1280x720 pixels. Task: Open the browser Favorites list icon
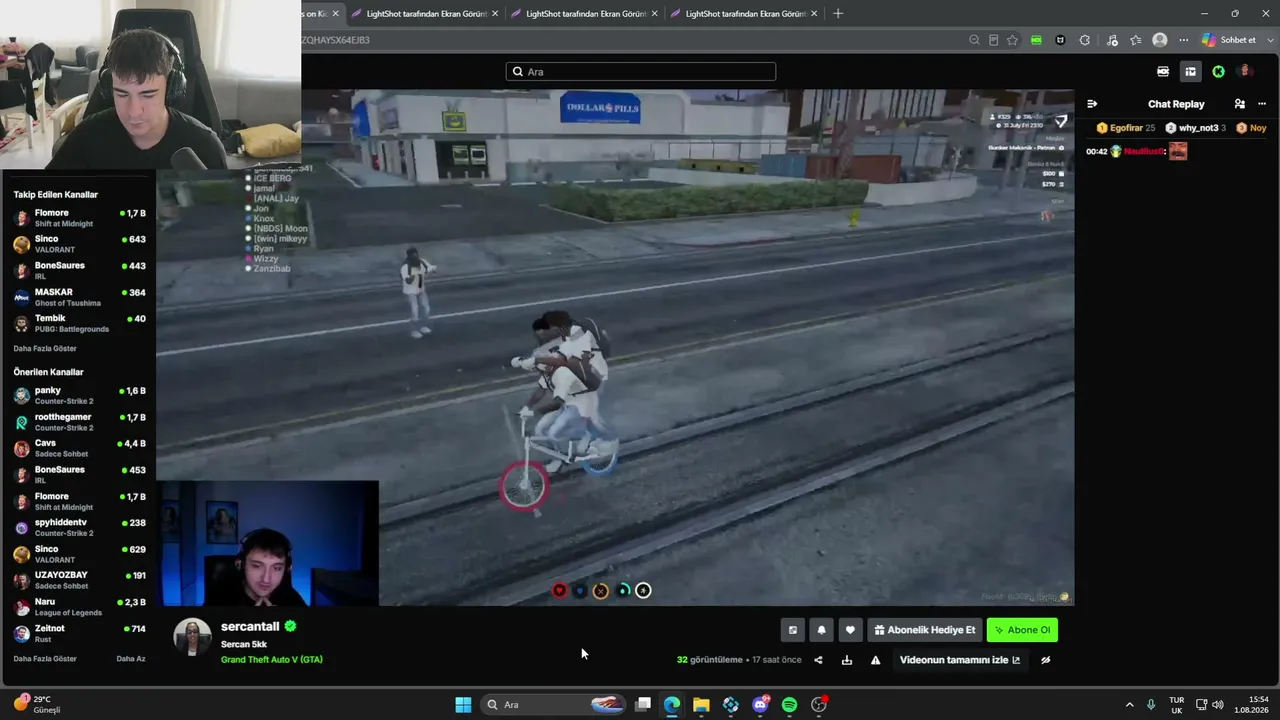pyautogui.click(x=1136, y=40)
